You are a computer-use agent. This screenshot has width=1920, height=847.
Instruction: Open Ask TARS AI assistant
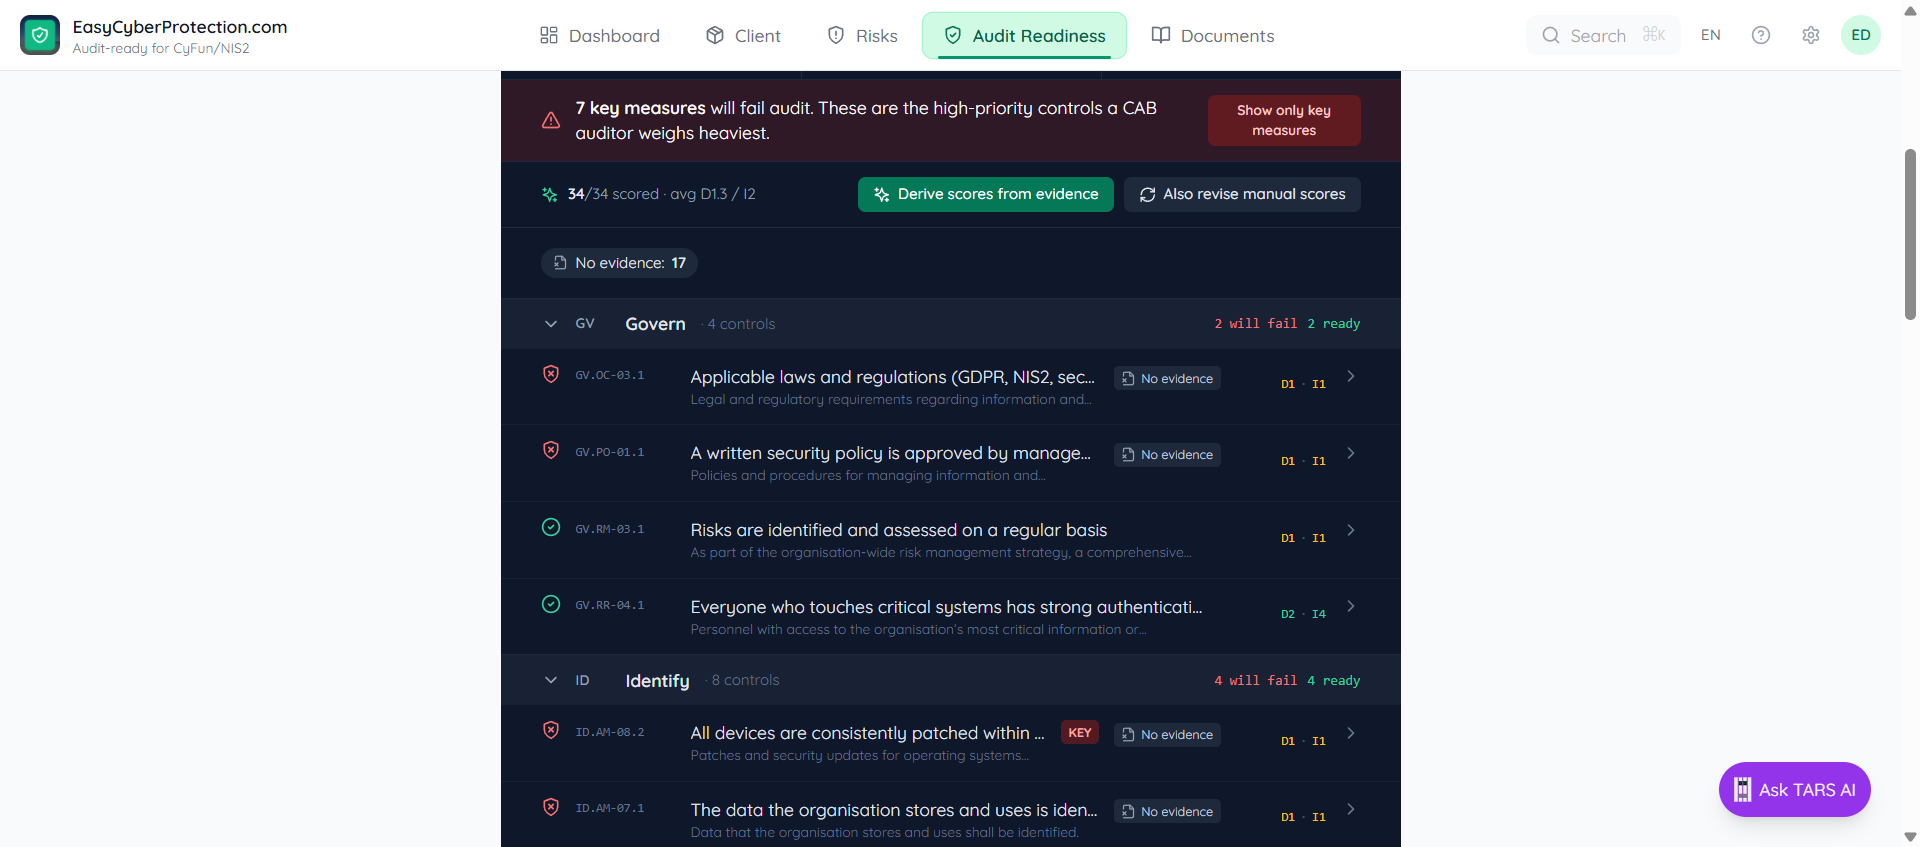pyautogui.click(x=1794, y=790)
